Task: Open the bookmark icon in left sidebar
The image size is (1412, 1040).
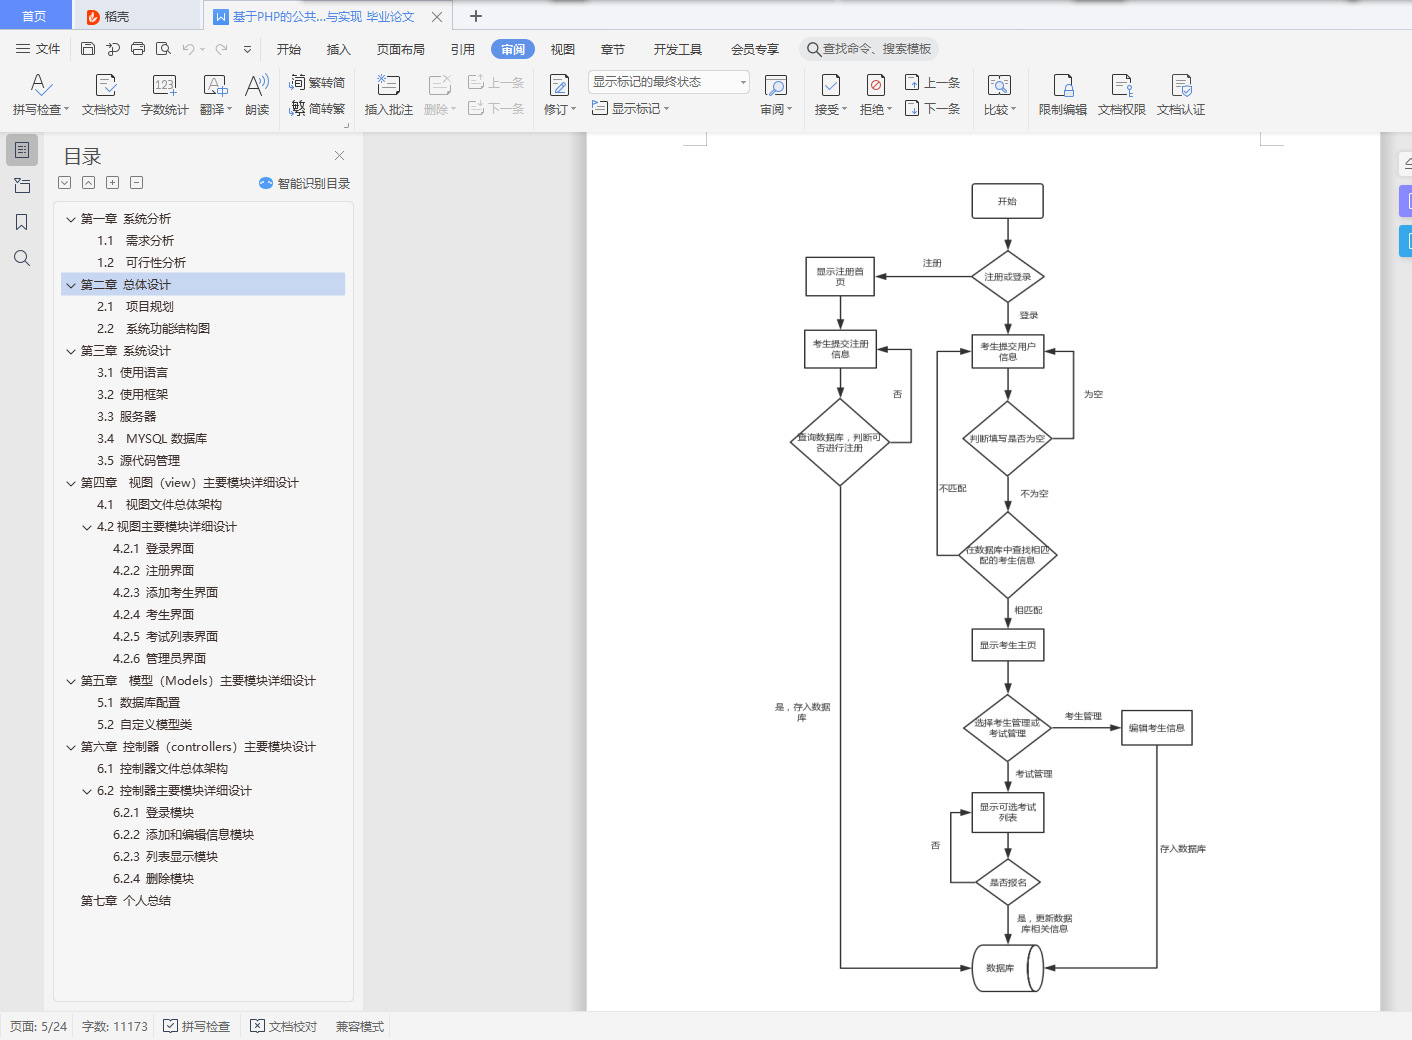Action: (22, 222)
